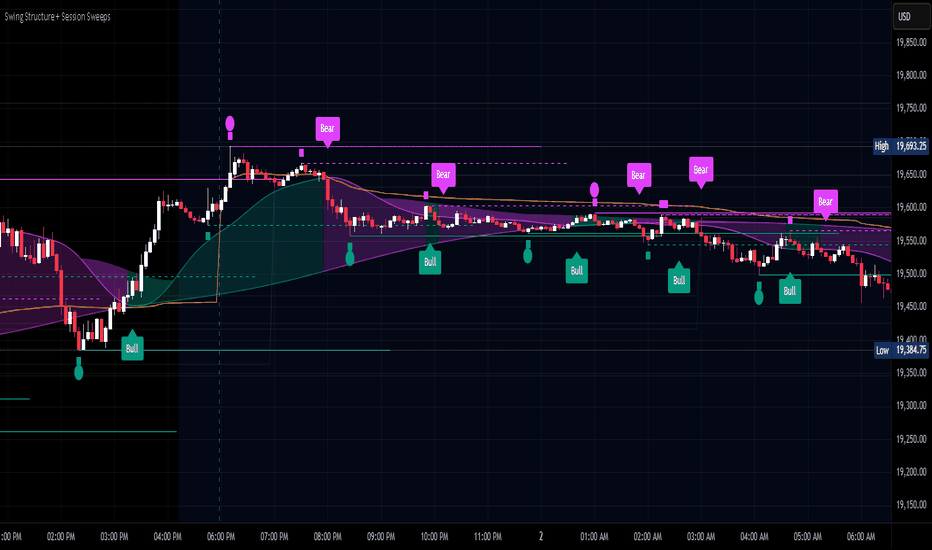Click the magenta sweep circle above the 06:00 PM high
932x550 pixels.
230,124
